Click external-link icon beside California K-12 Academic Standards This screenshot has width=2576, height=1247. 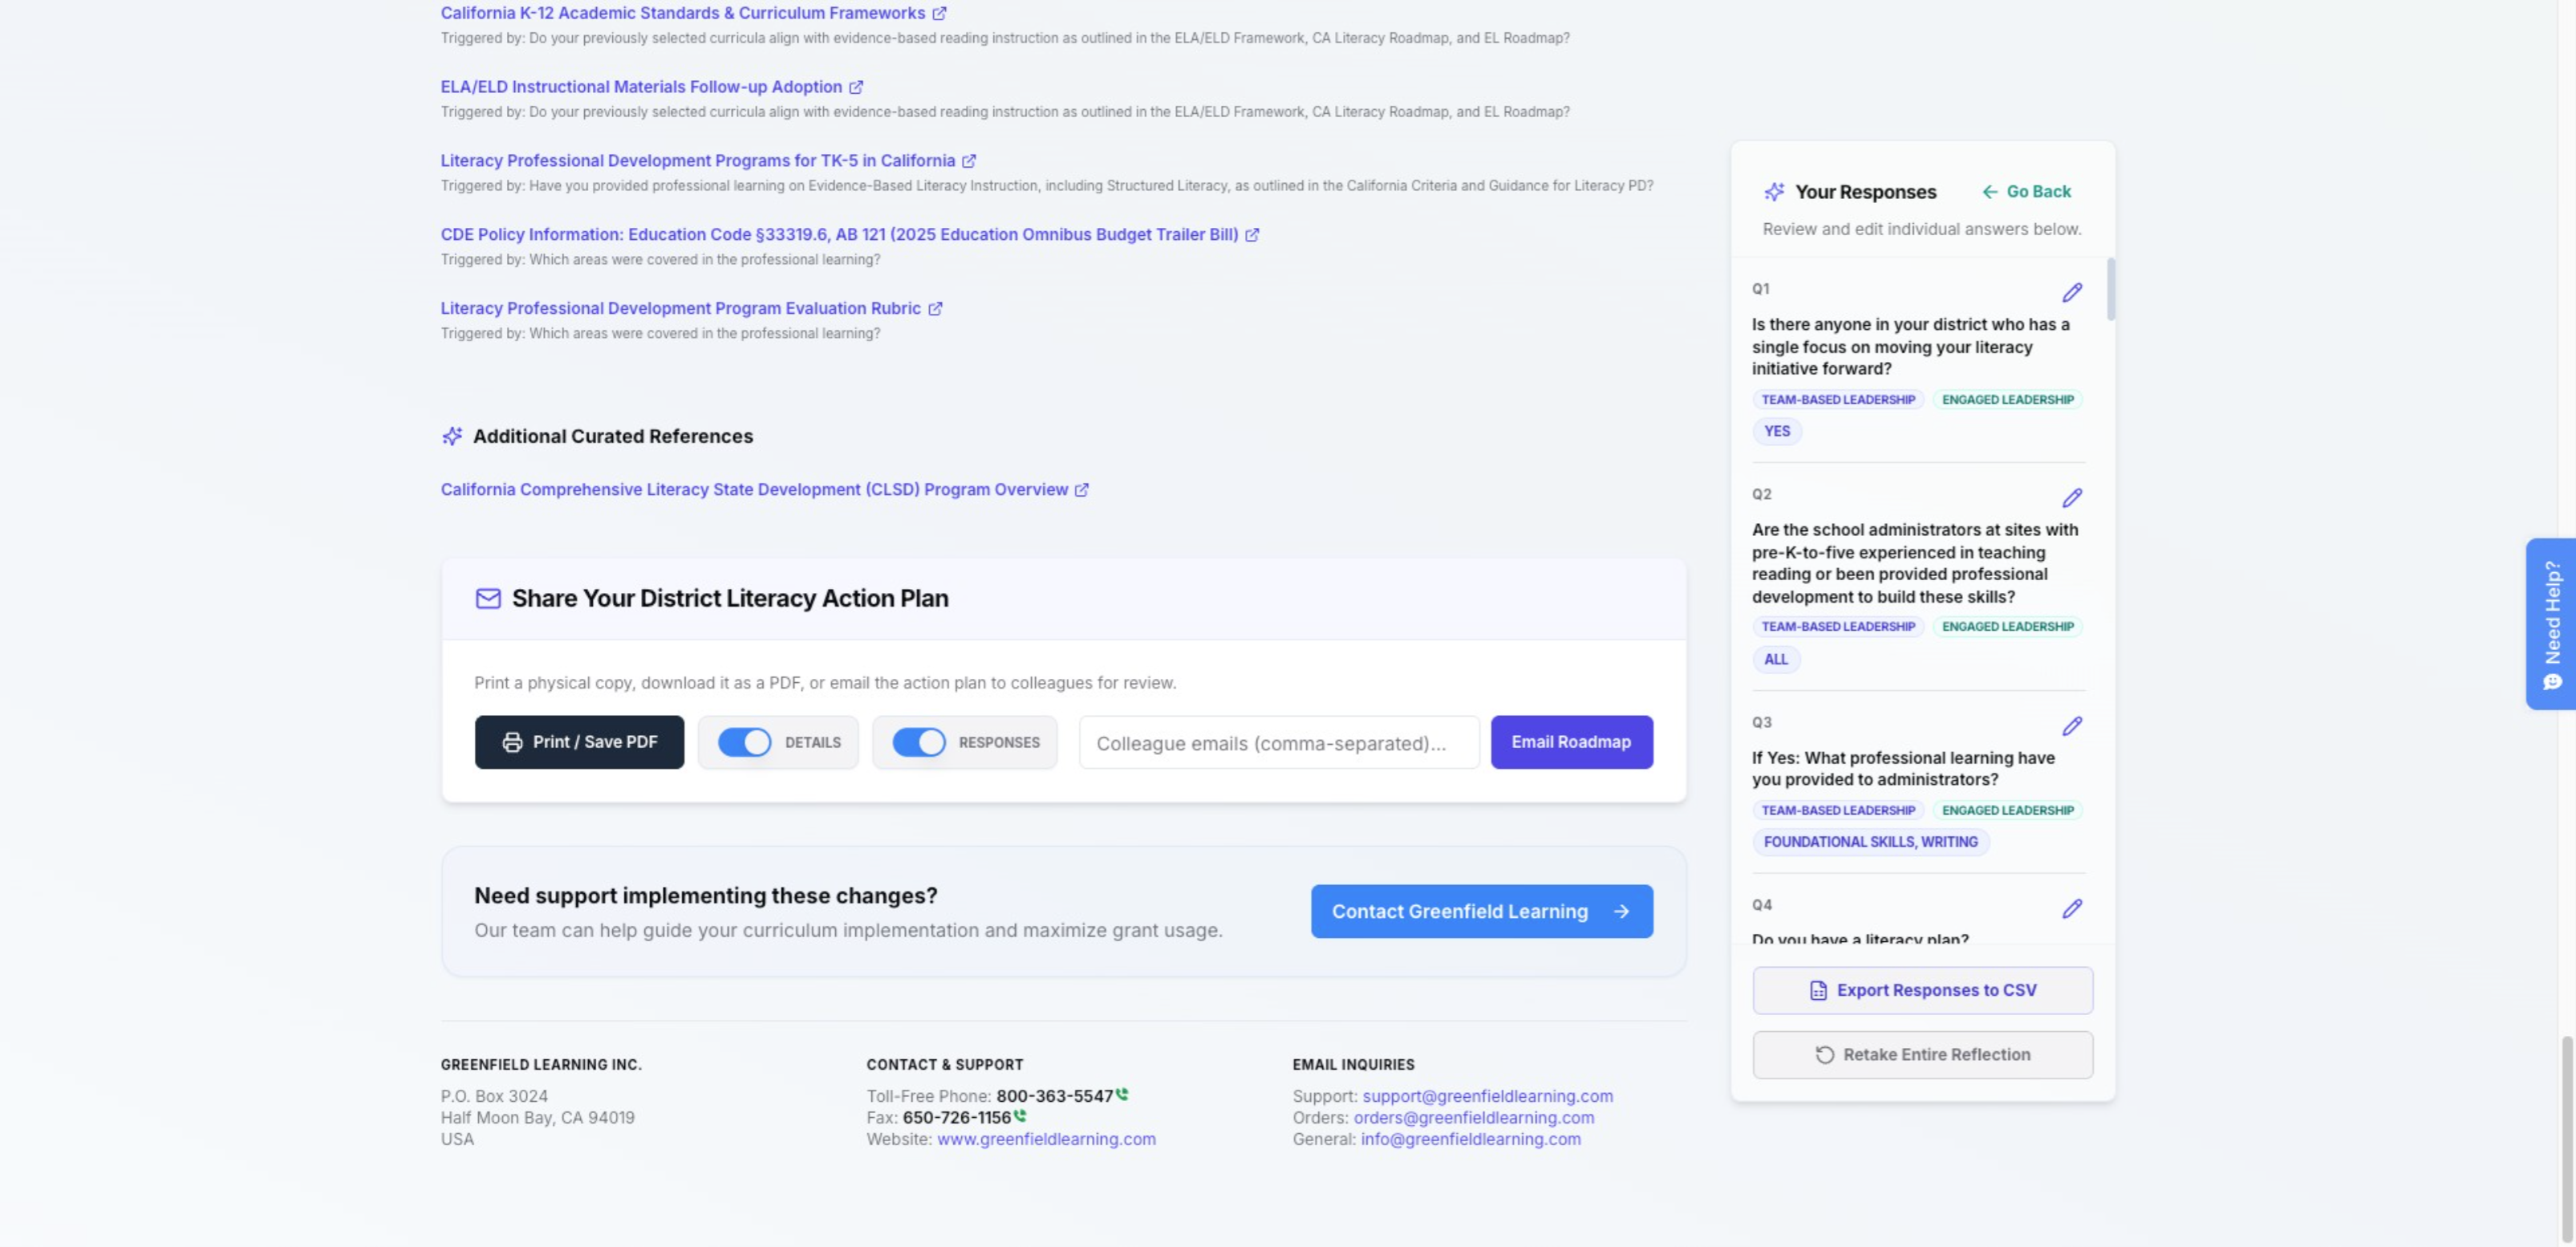click(939, 13)
